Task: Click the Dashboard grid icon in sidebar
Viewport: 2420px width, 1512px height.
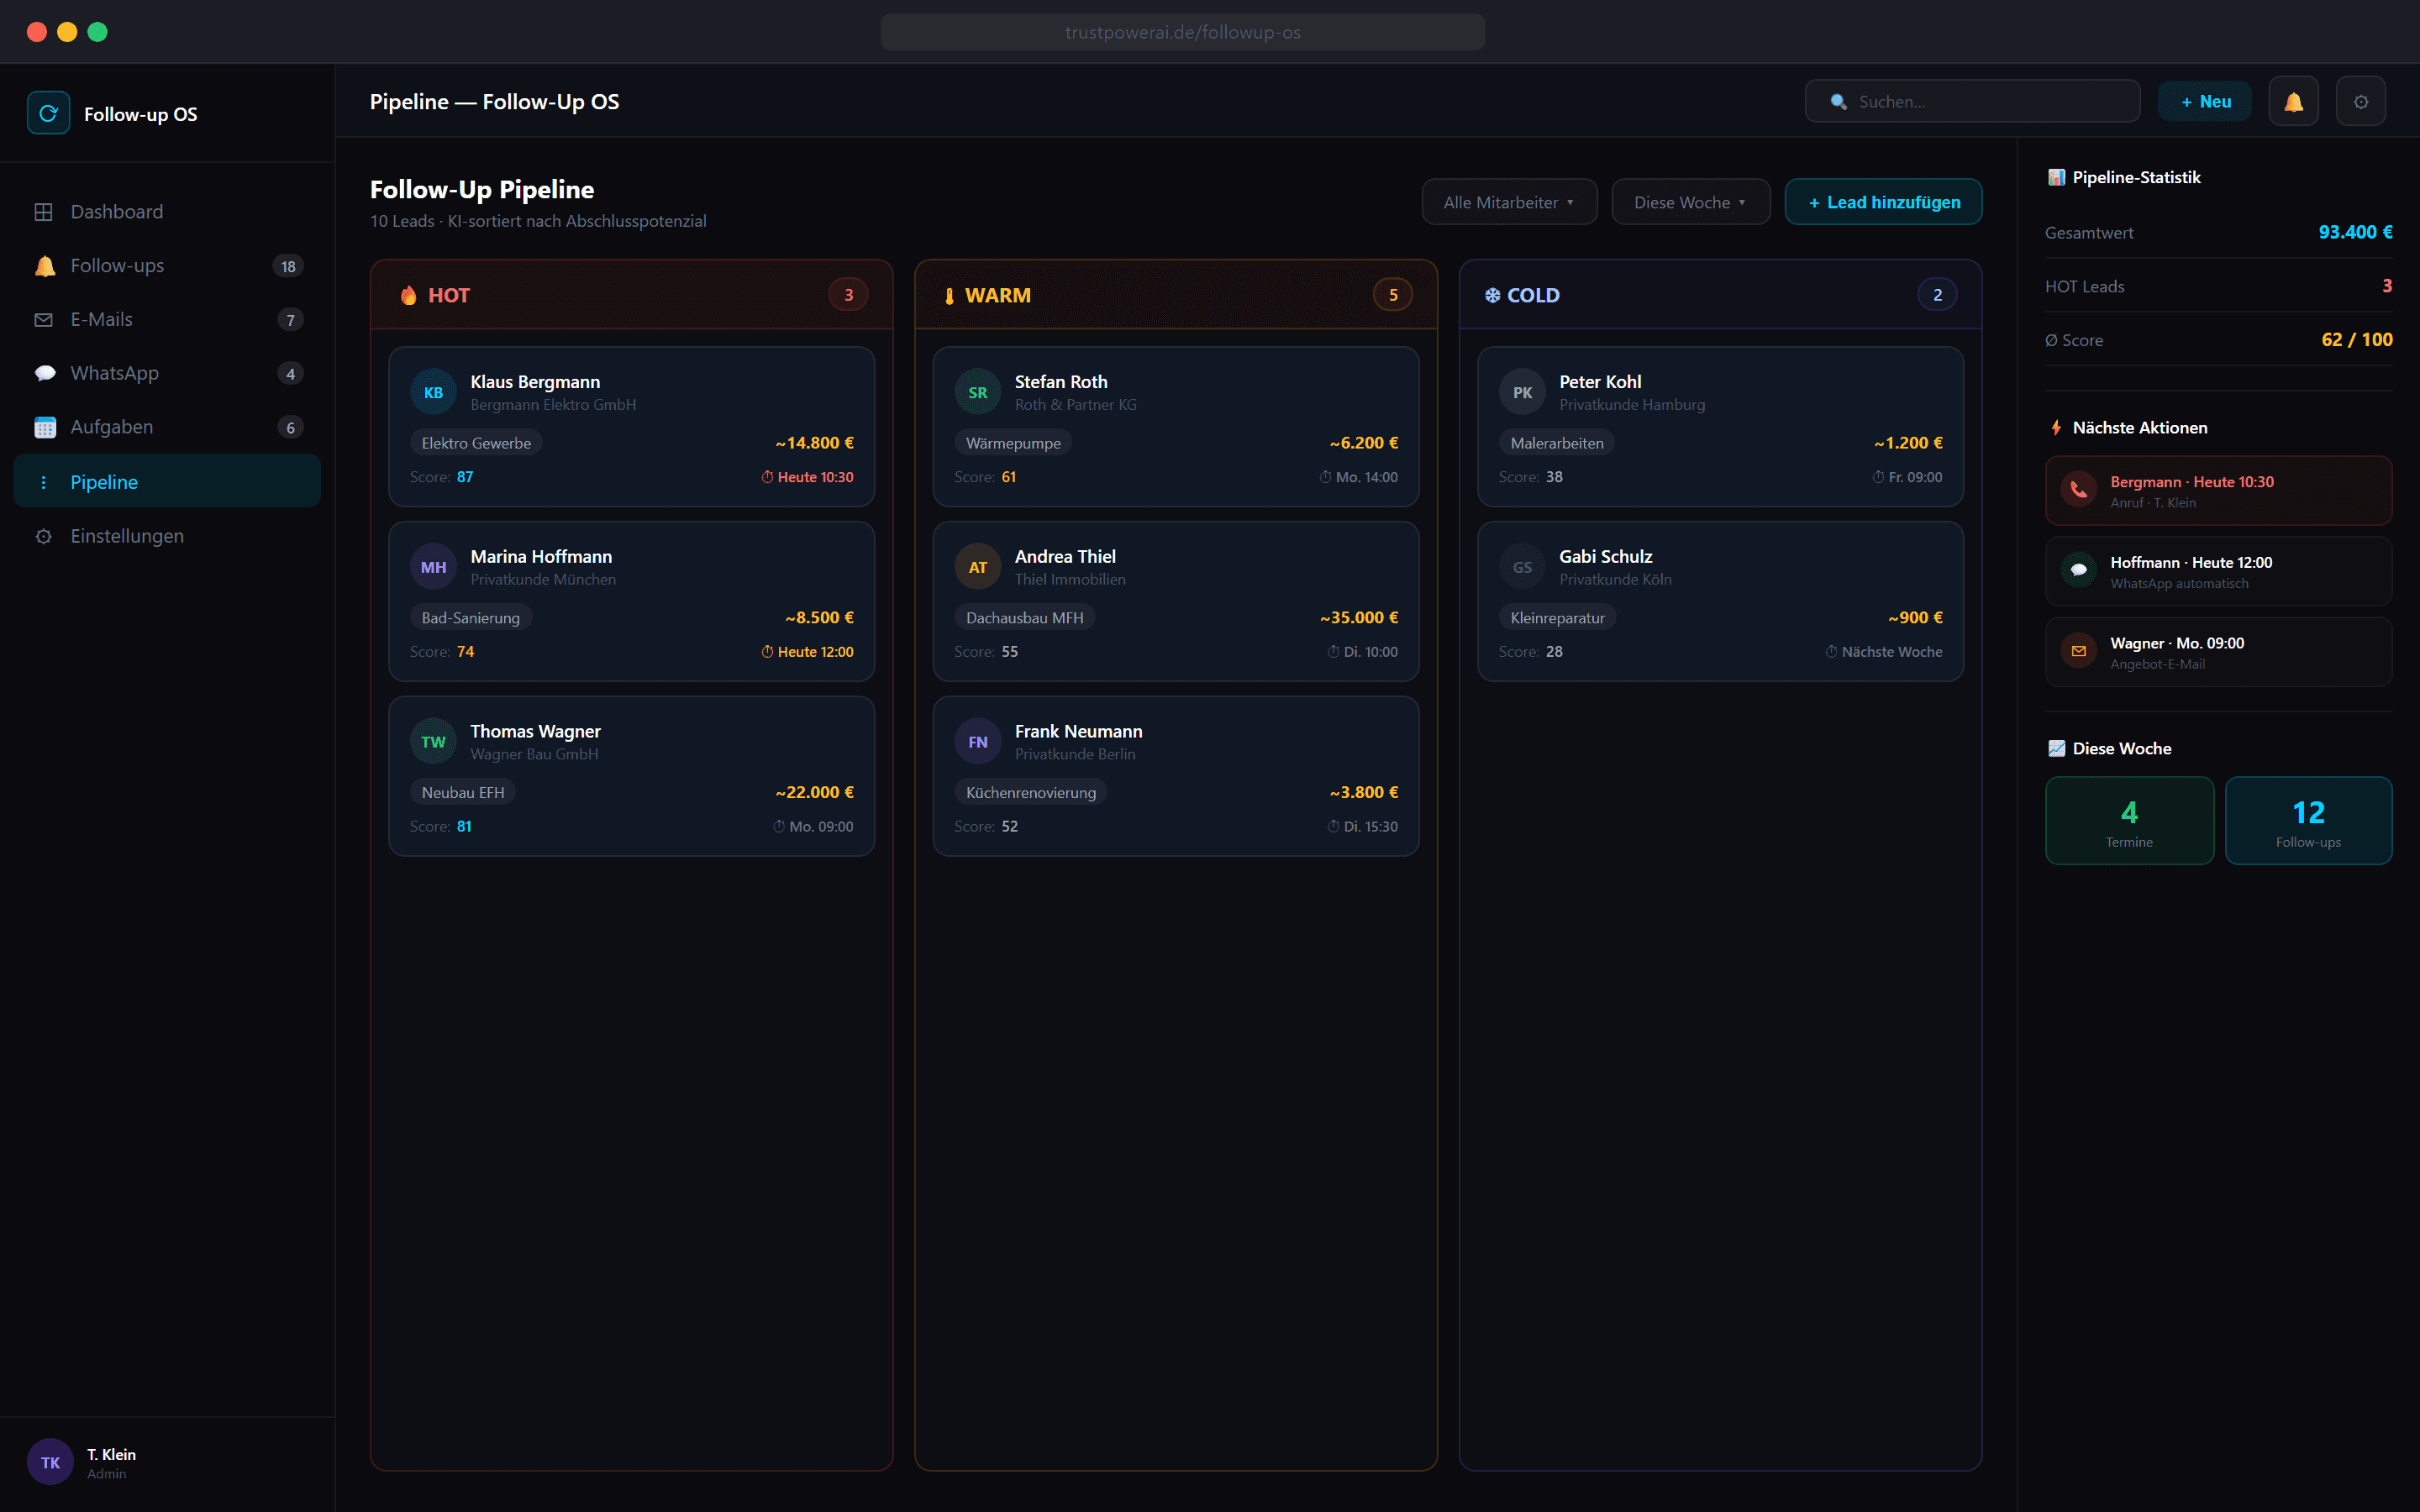Action: point(43,212)
